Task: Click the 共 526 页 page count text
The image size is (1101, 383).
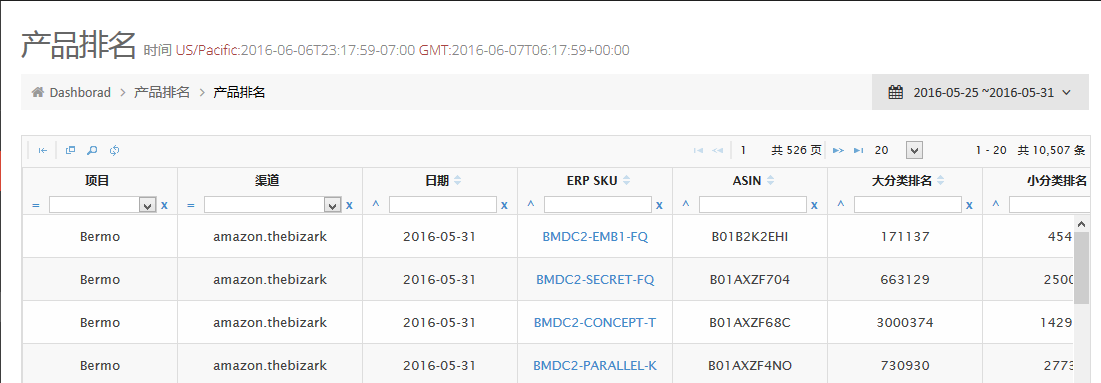Action: click(x=796, y=150)
